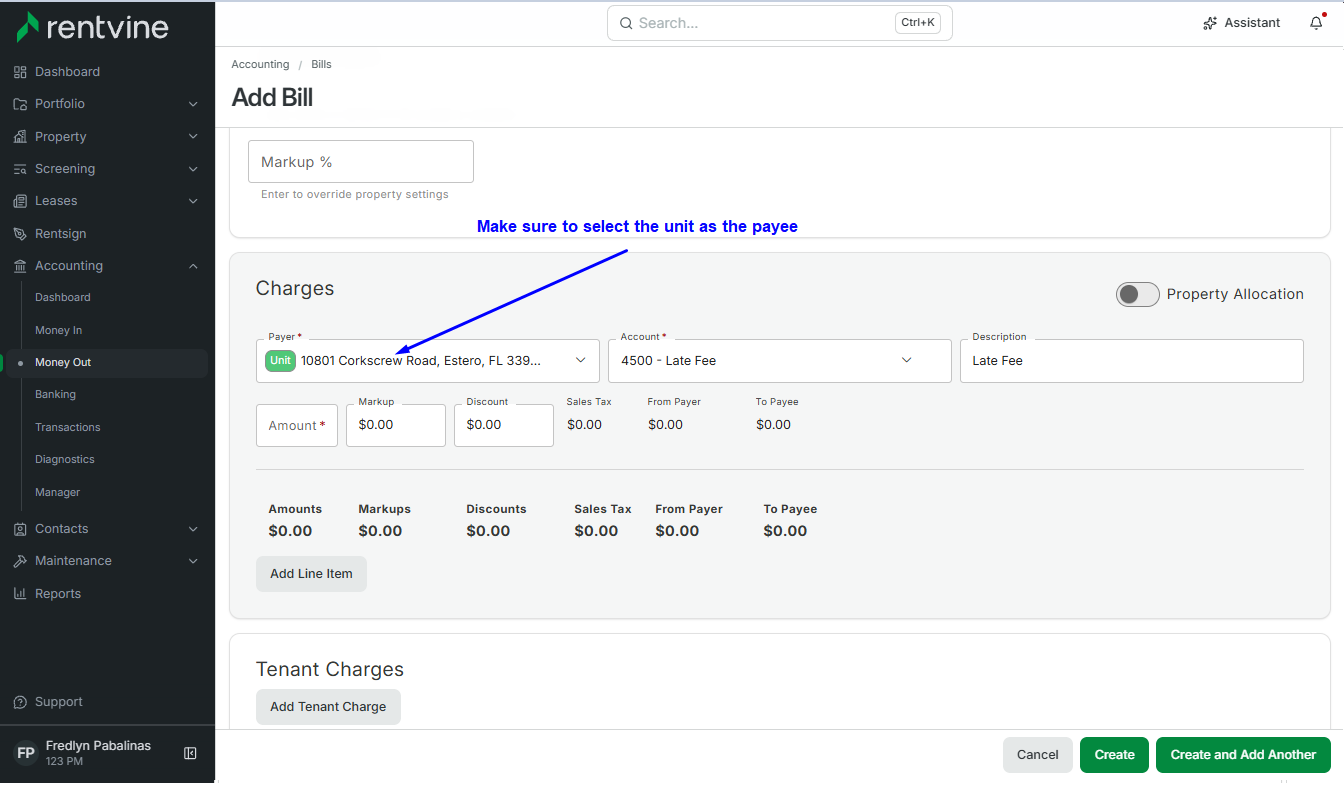Click the Accounting bank icon
Viewport: 1344px width, 786px height.
tap(20, 266)
